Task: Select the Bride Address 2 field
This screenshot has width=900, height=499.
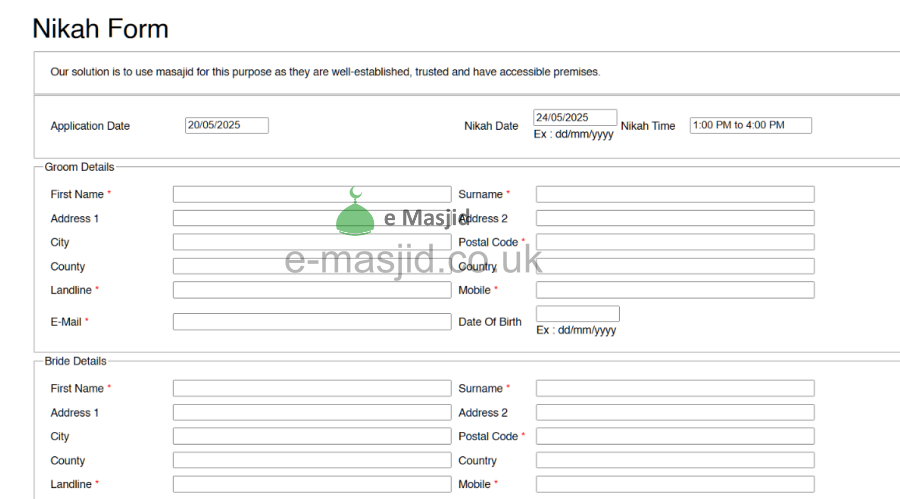Action: (675, 412)
